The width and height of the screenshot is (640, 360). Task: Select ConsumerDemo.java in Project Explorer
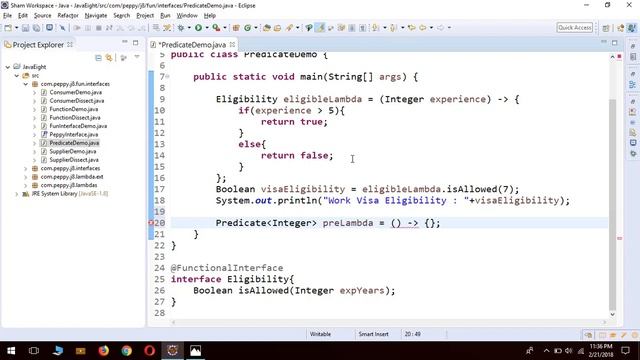click(x=76, y=92)
